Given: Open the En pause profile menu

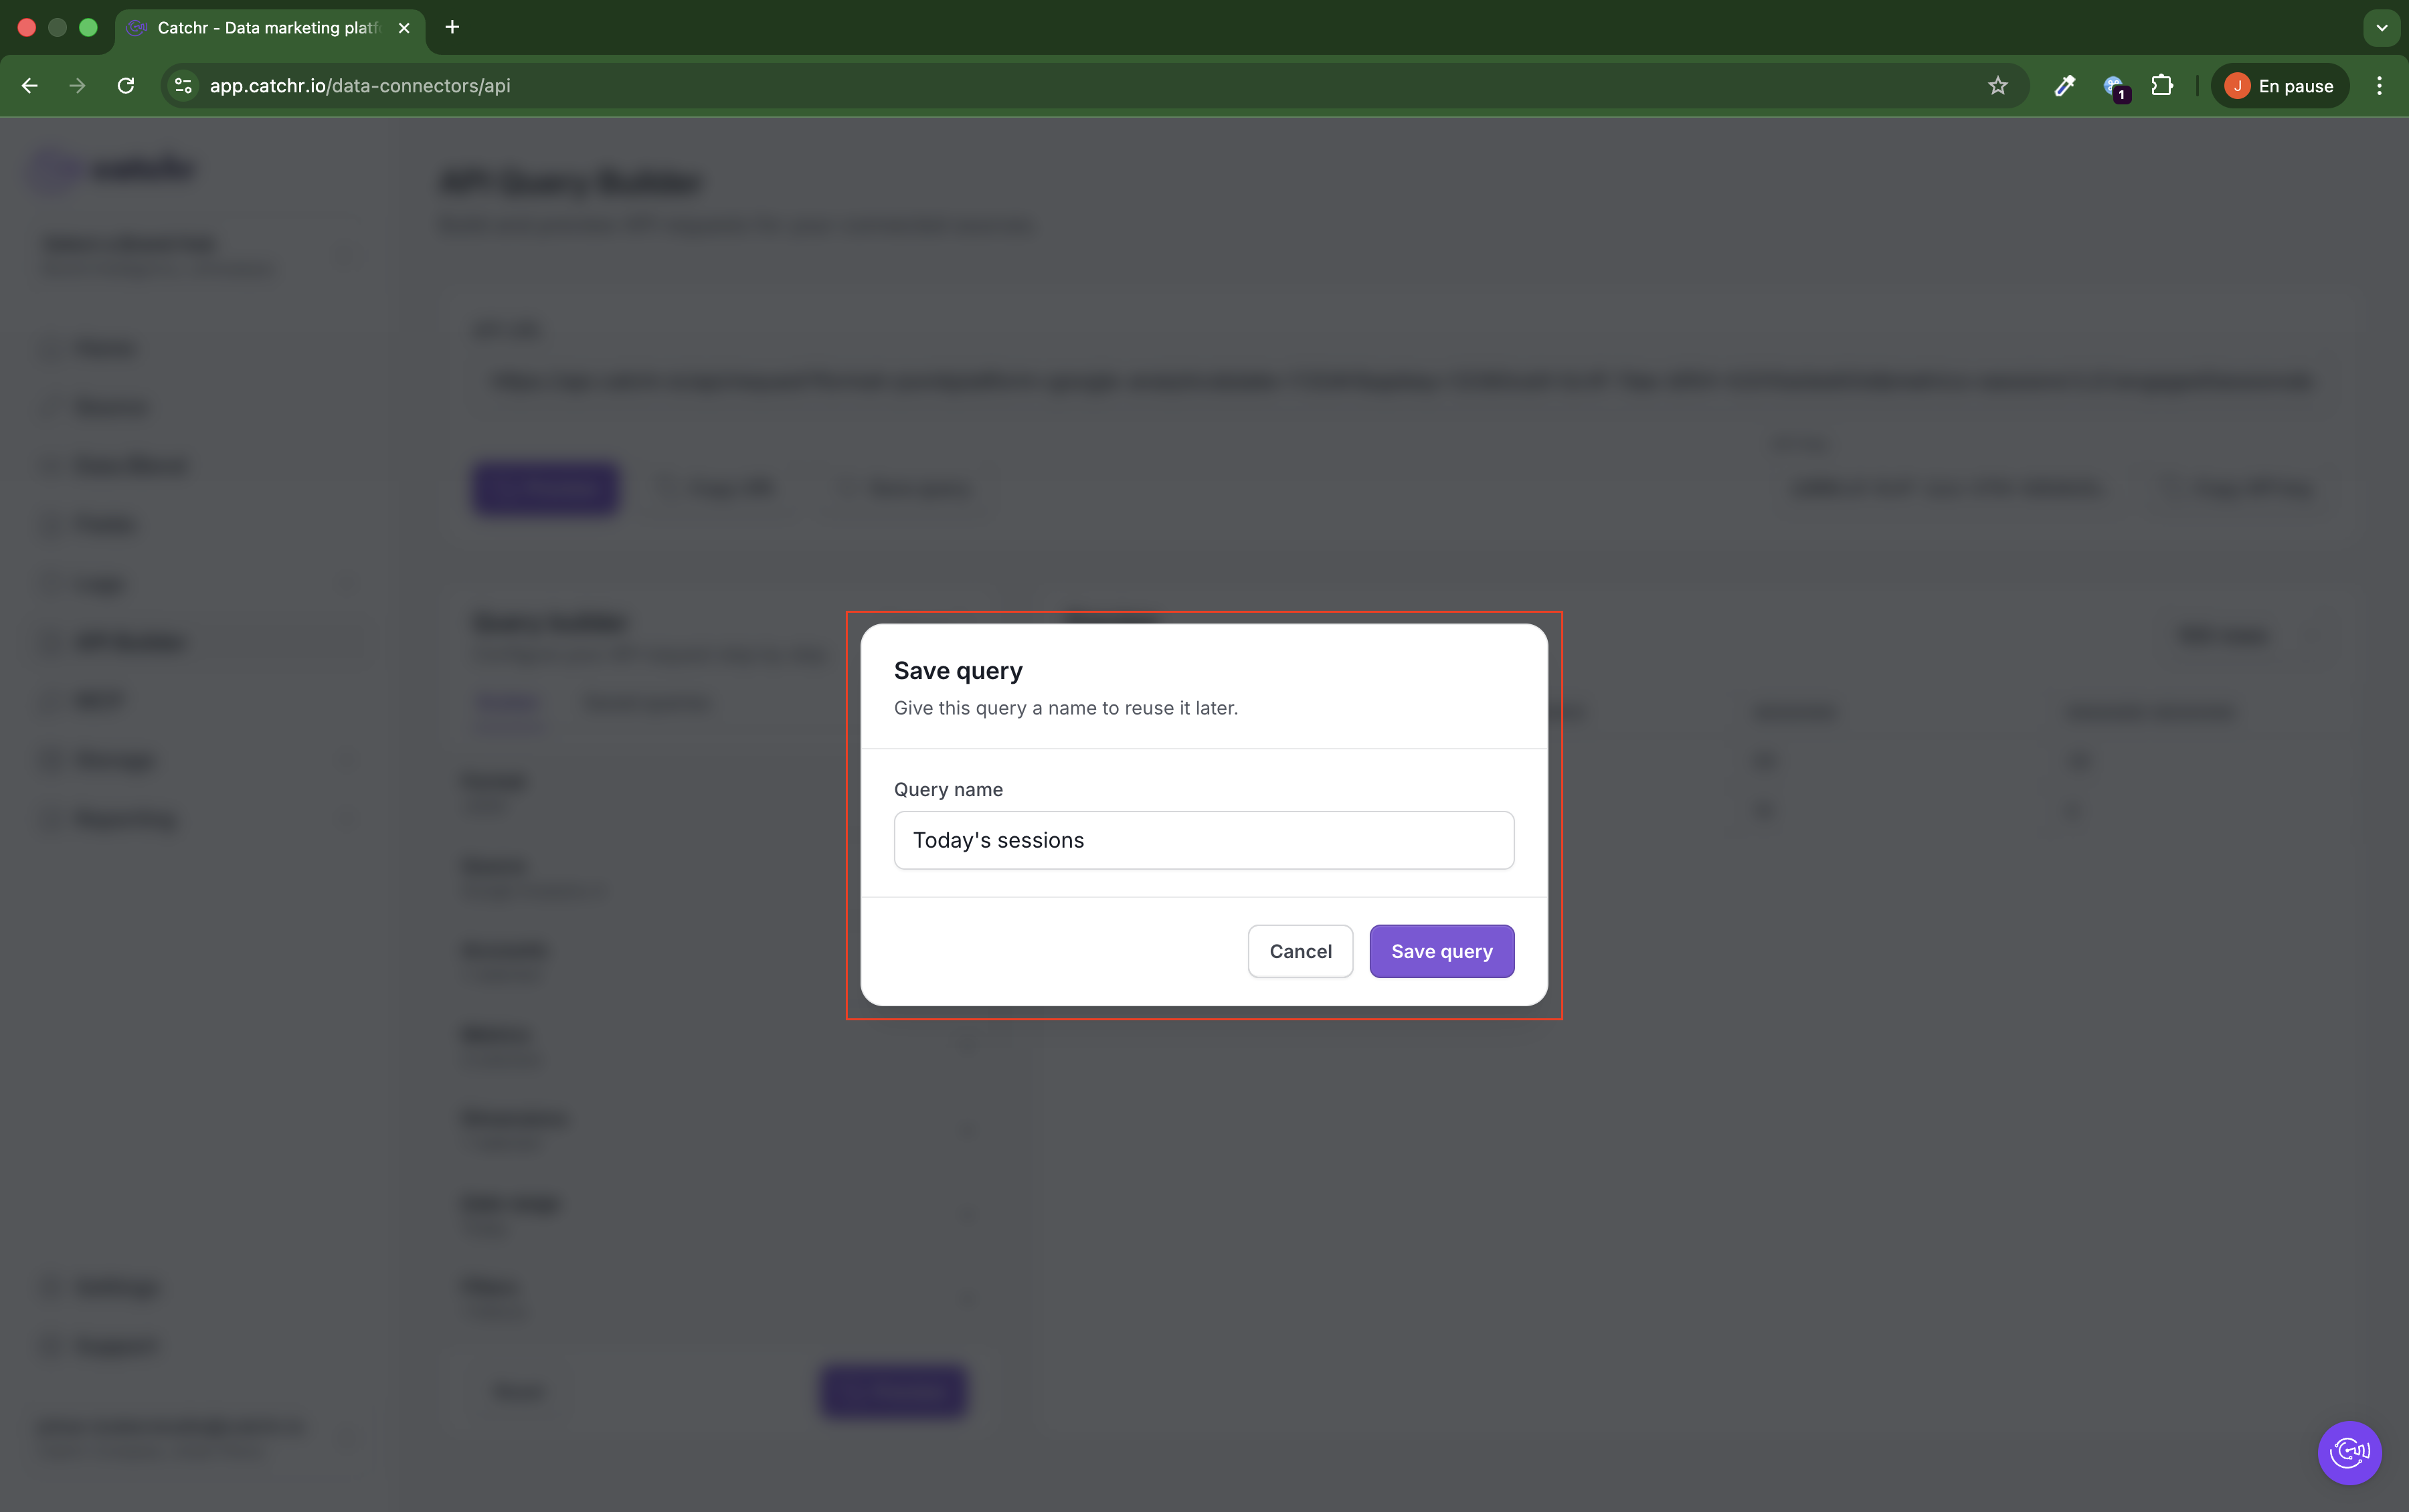Looking at the screenshot, I should pos(2279,86).
